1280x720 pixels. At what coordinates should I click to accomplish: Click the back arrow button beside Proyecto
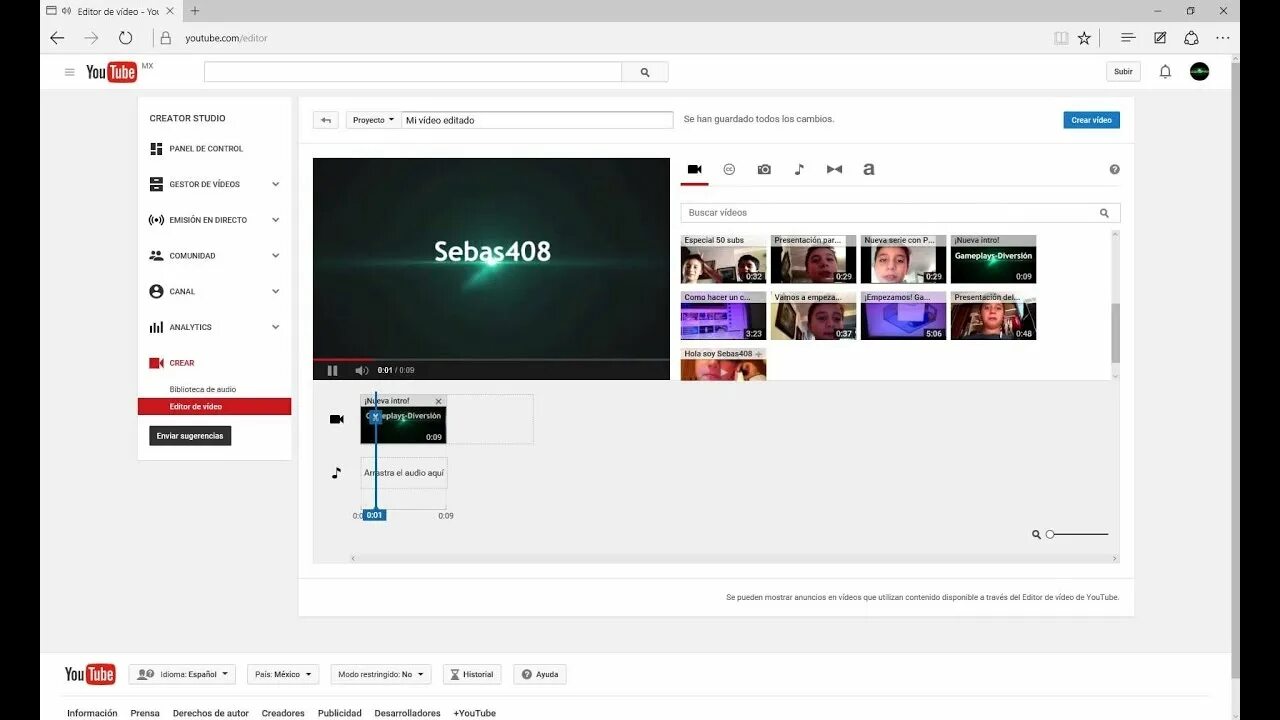(x=325, y=120)
